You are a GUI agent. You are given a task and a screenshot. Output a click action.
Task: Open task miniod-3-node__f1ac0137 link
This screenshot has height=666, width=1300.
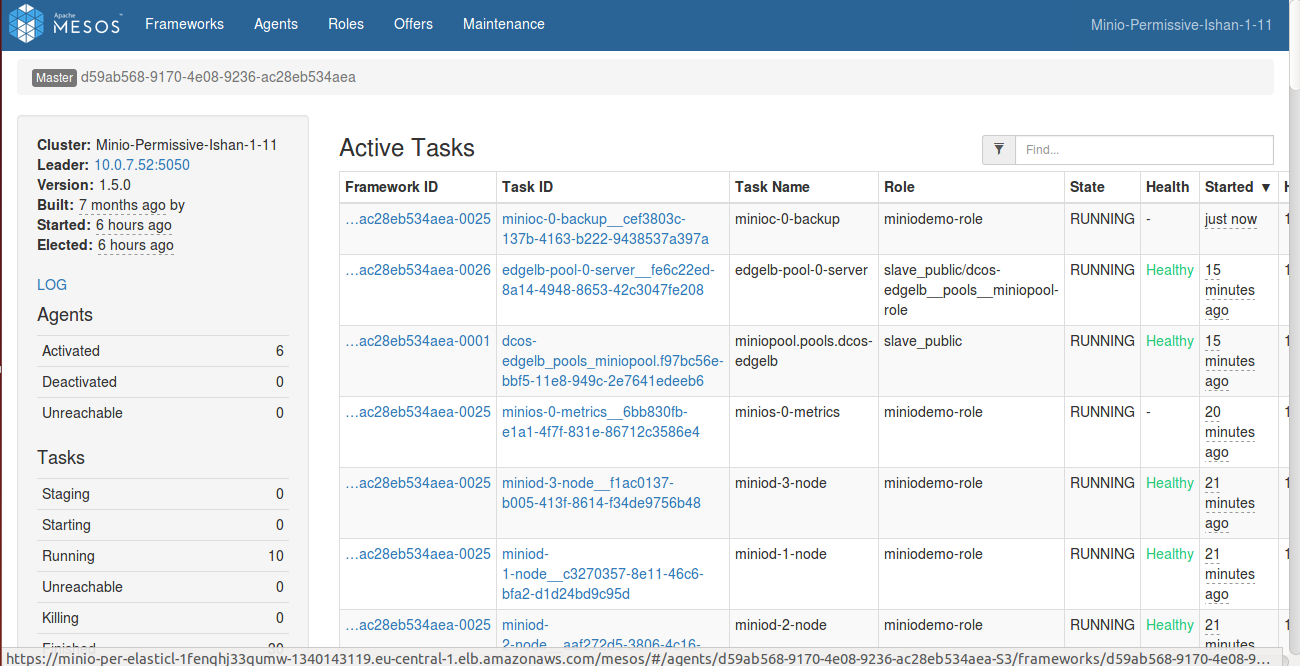pos(601,493)
